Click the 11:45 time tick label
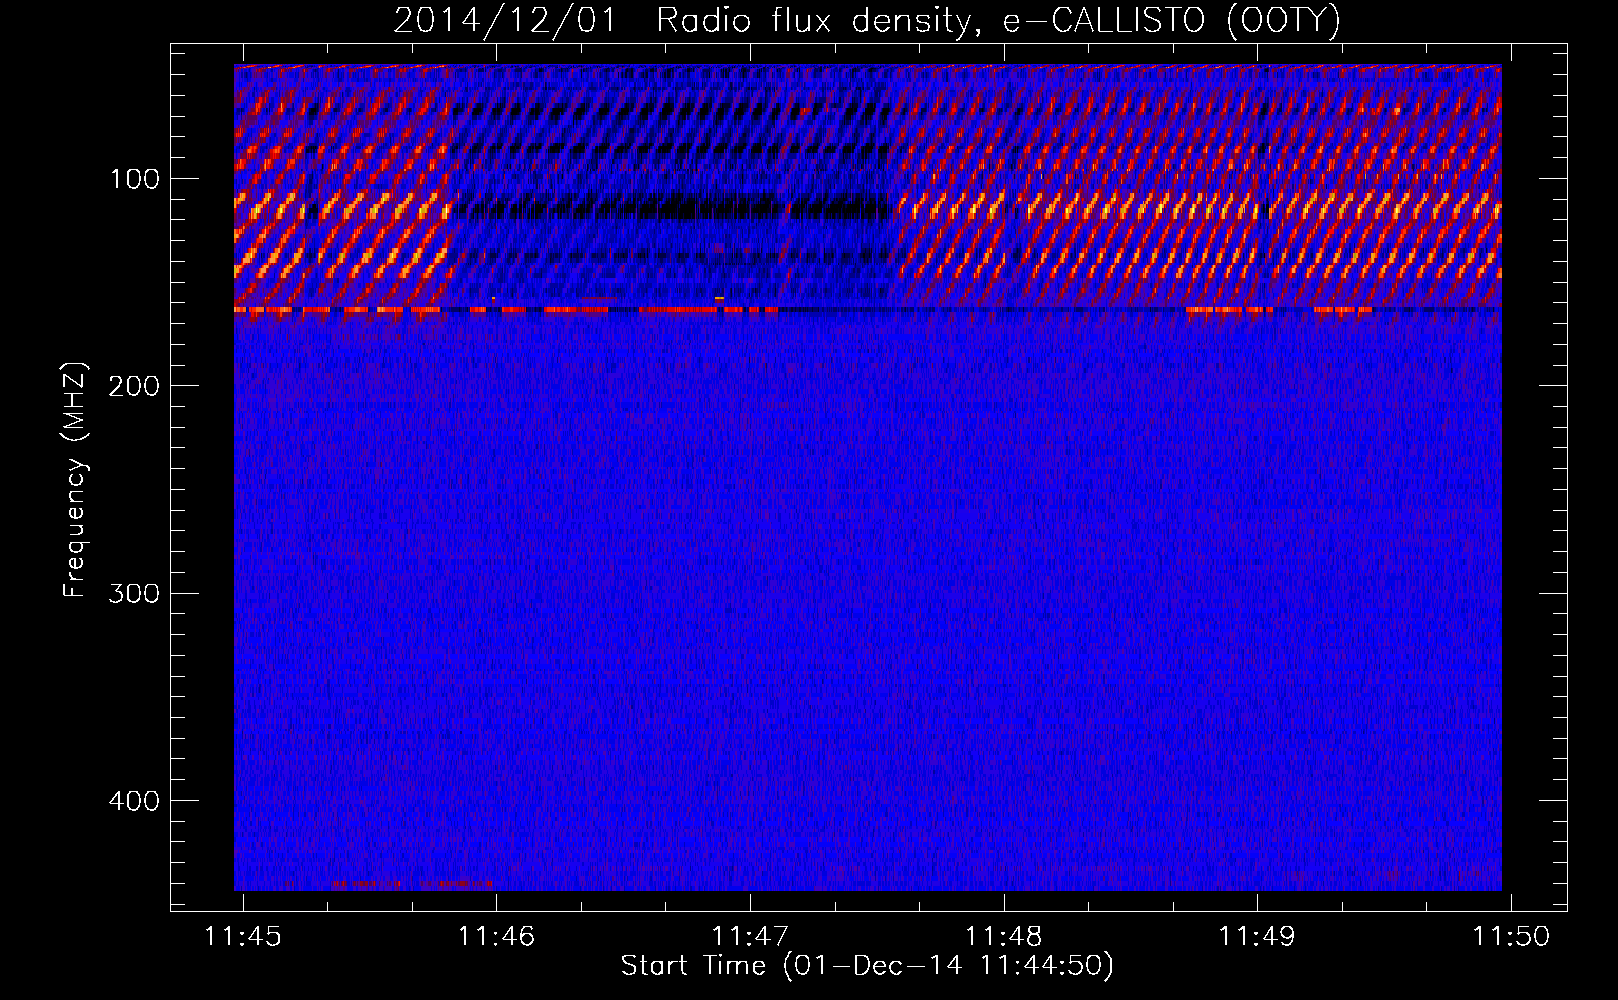This screenshot has height=1000, width=1618. tap(243, 936)
